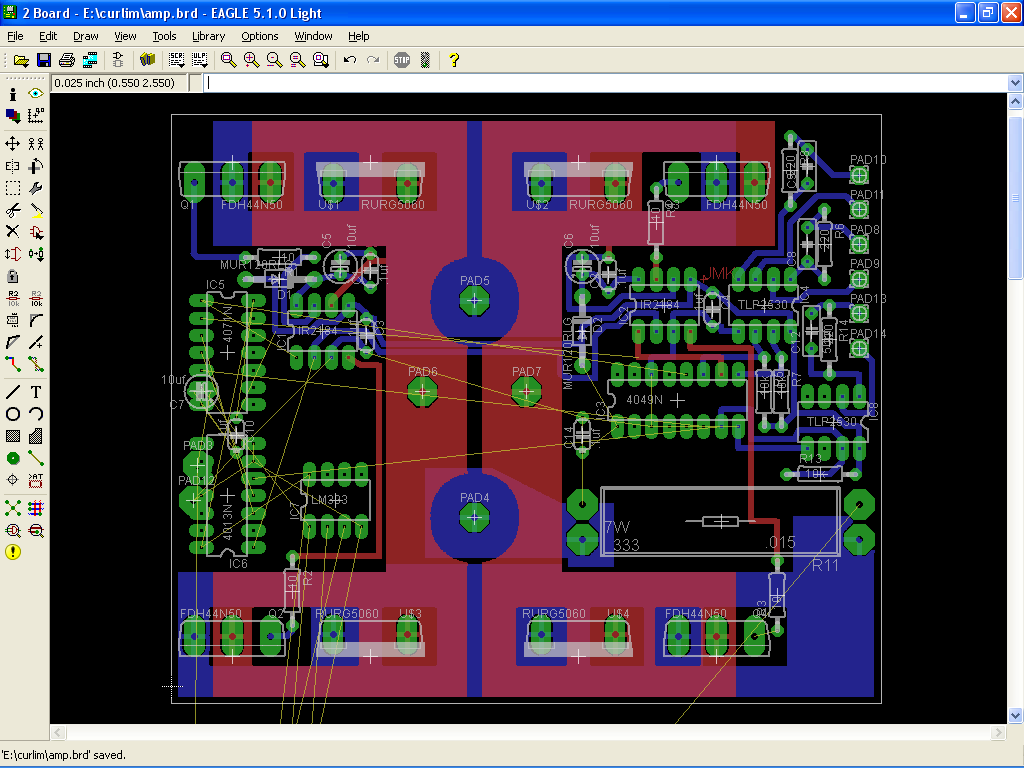Run a script with the SCR icon
The image size is (1024, 768).
tap(176, 61)
